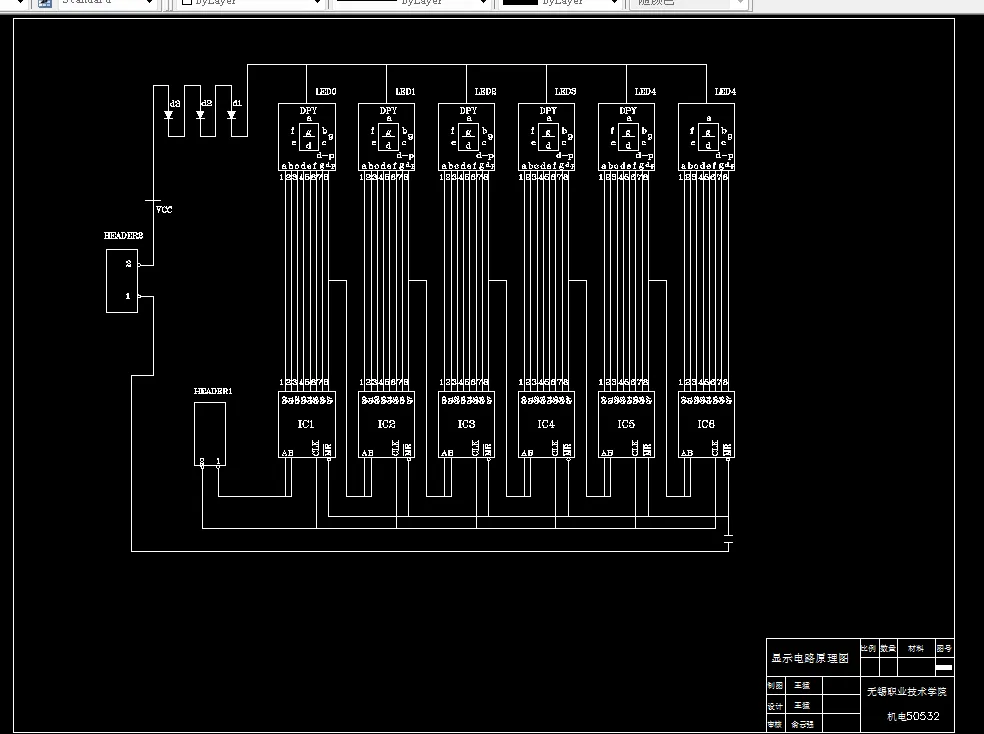Select the IC1 chip label

(306, 424)
